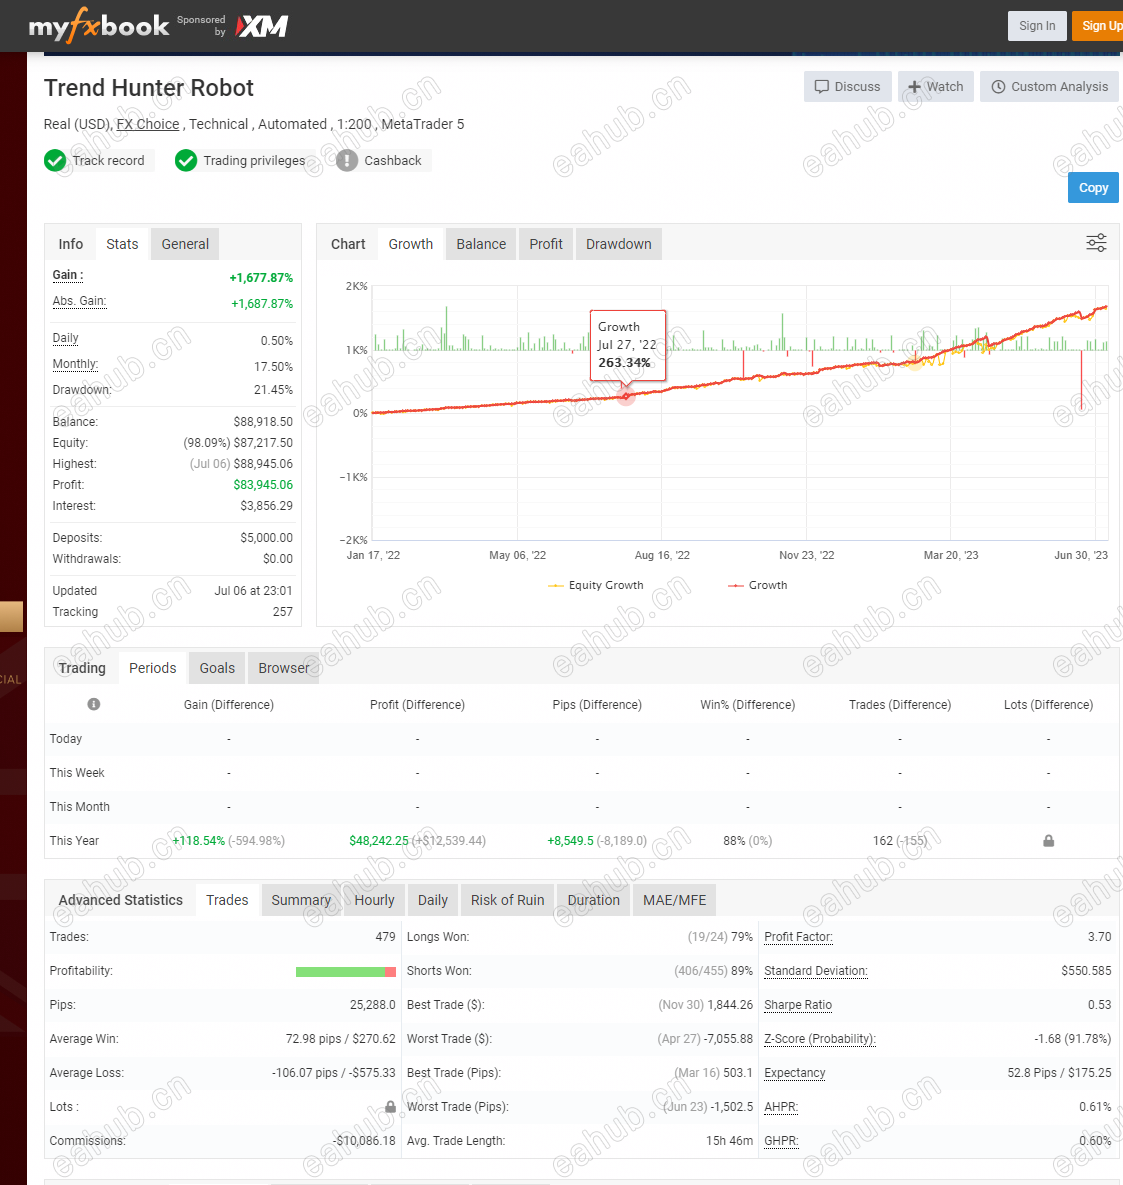Switch to the Daily statistics tab

point(432,900)
